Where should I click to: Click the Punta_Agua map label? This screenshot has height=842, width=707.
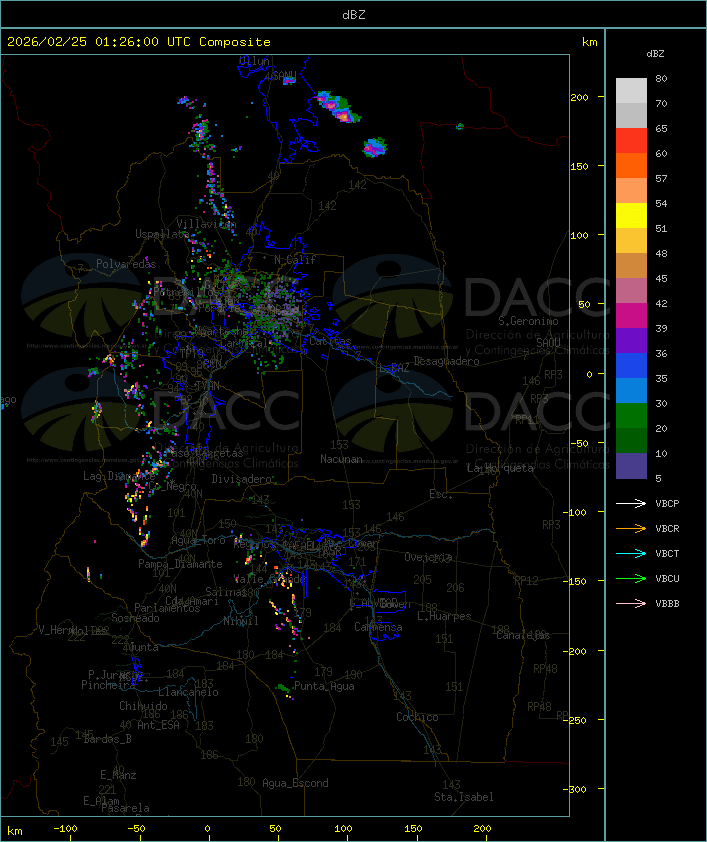tap(324, 686)
